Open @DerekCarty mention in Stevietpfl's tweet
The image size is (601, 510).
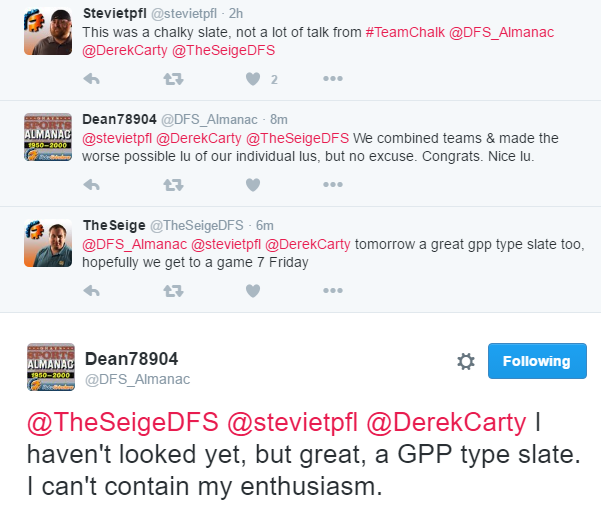click(125, 50)
